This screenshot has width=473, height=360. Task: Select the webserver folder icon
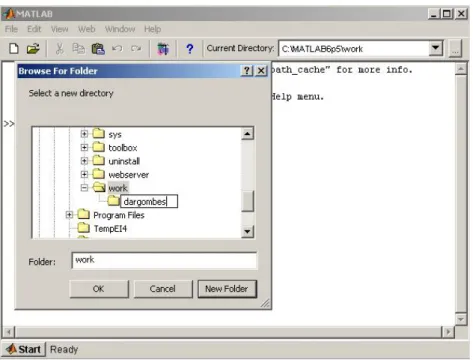(99, 174)
